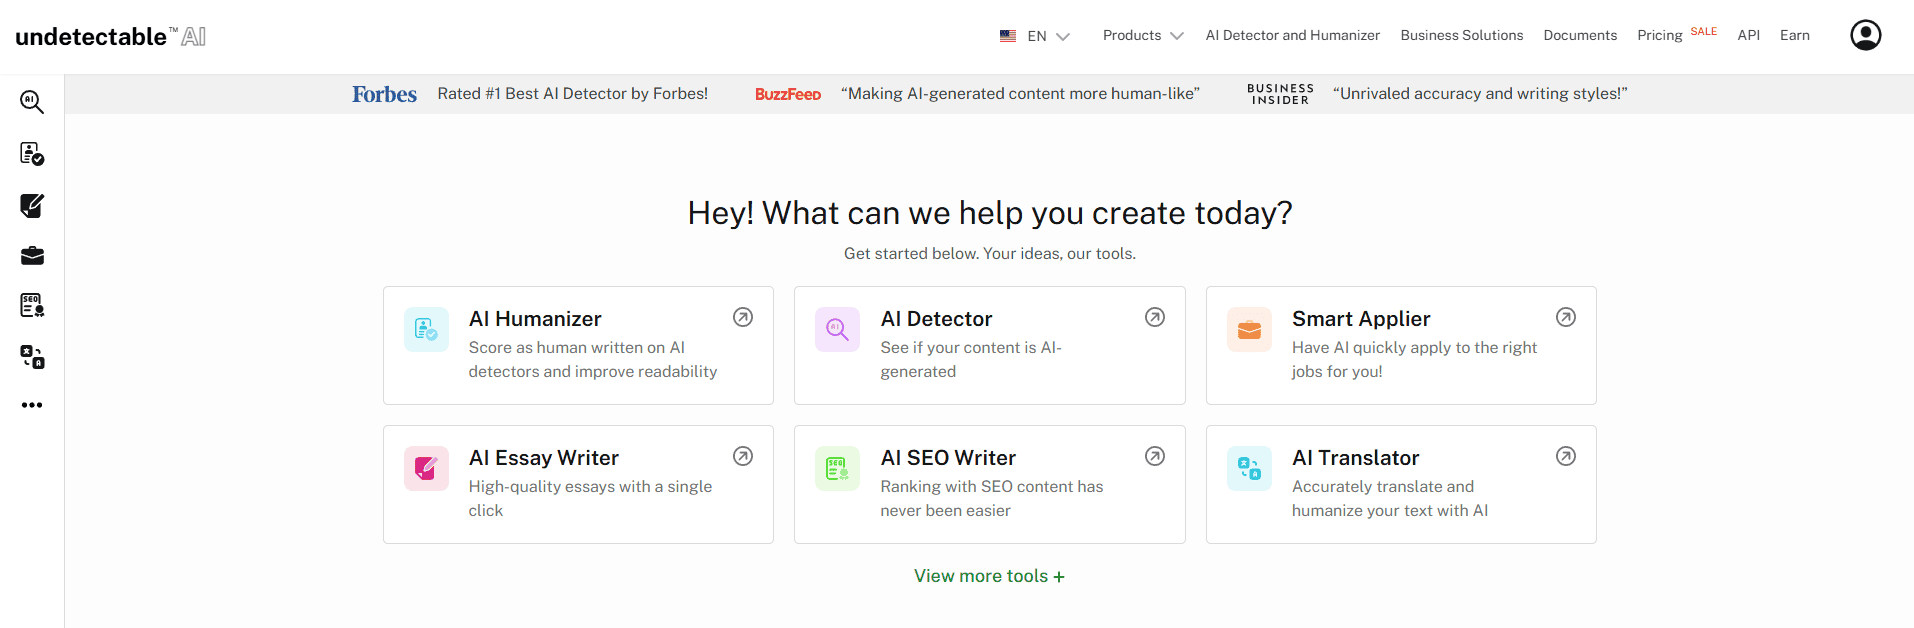
Task: Click "Score as human written" description text
Action: click(593, 360)
